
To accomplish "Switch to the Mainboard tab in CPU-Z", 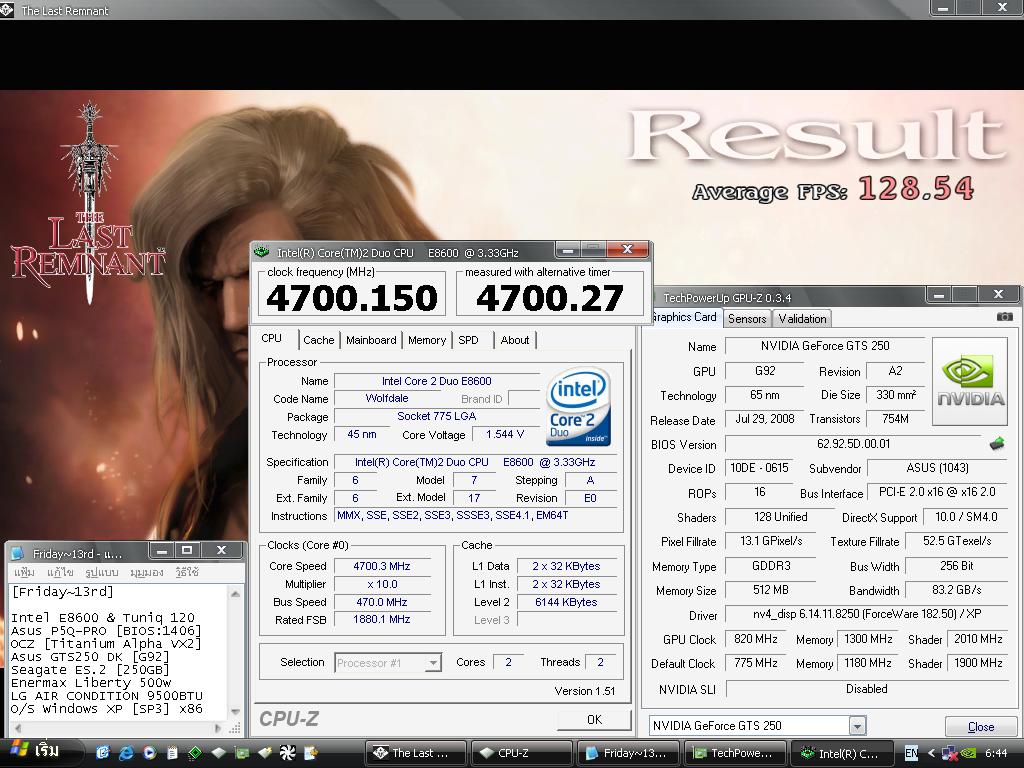I will 371,340.
